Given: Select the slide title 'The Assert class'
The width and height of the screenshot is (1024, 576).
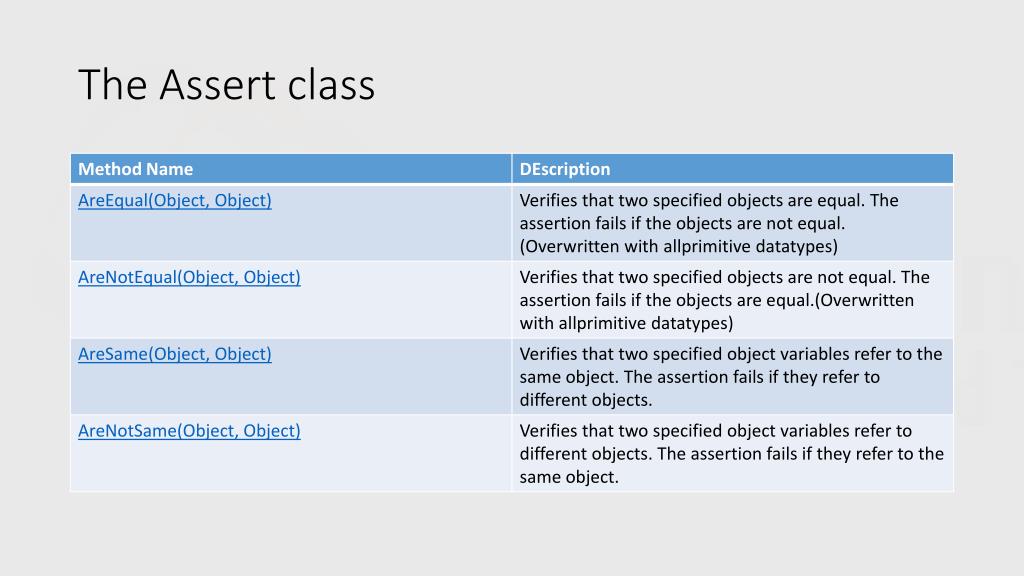Looking at the screenshot, I should pos(227,85).
